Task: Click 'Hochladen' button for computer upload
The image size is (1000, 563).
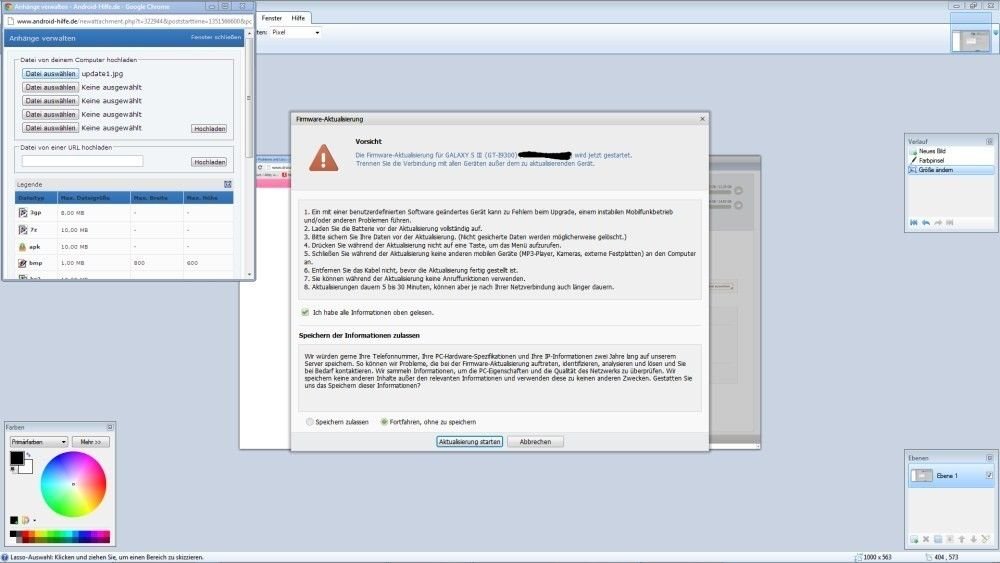Action: point(209,129)
